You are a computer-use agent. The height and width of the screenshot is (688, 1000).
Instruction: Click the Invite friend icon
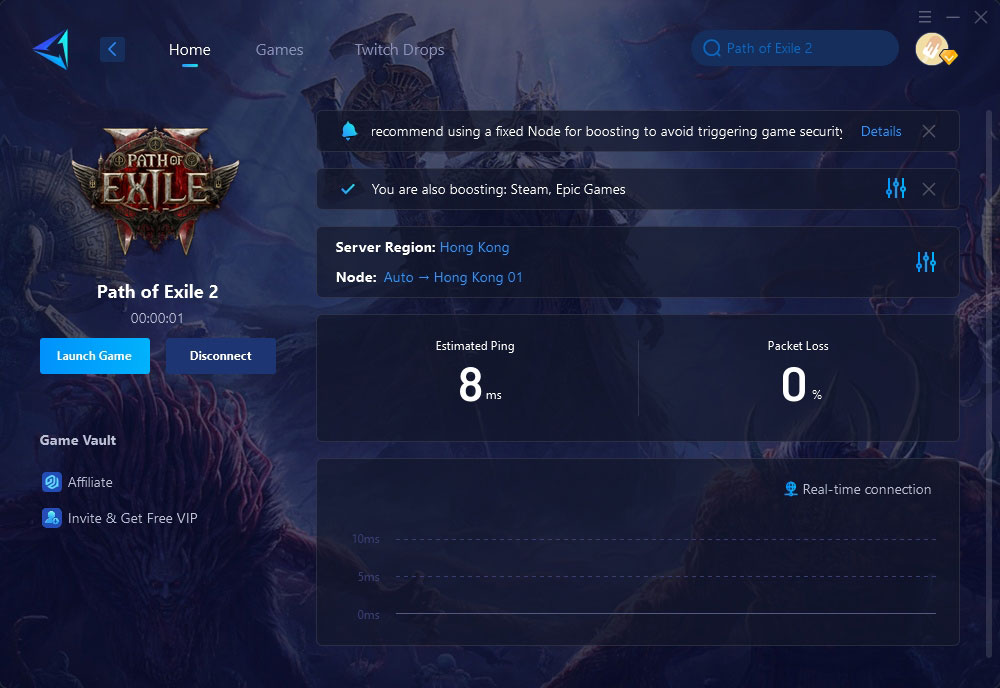pyautogui.click(x=52, y=518)
